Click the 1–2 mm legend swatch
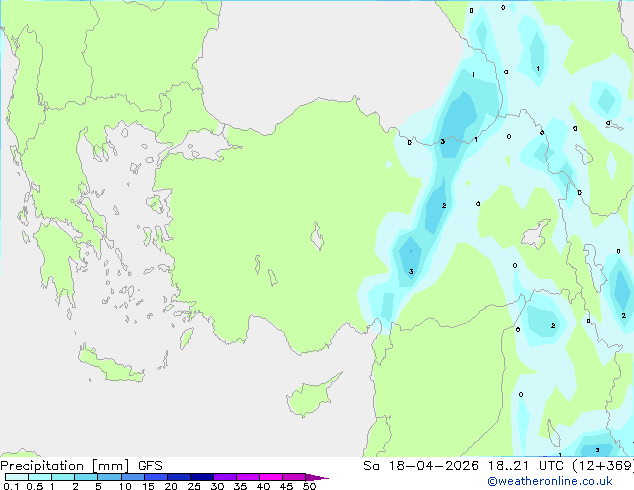This screenshot has width=634, height=490. (x=63, y=477)
